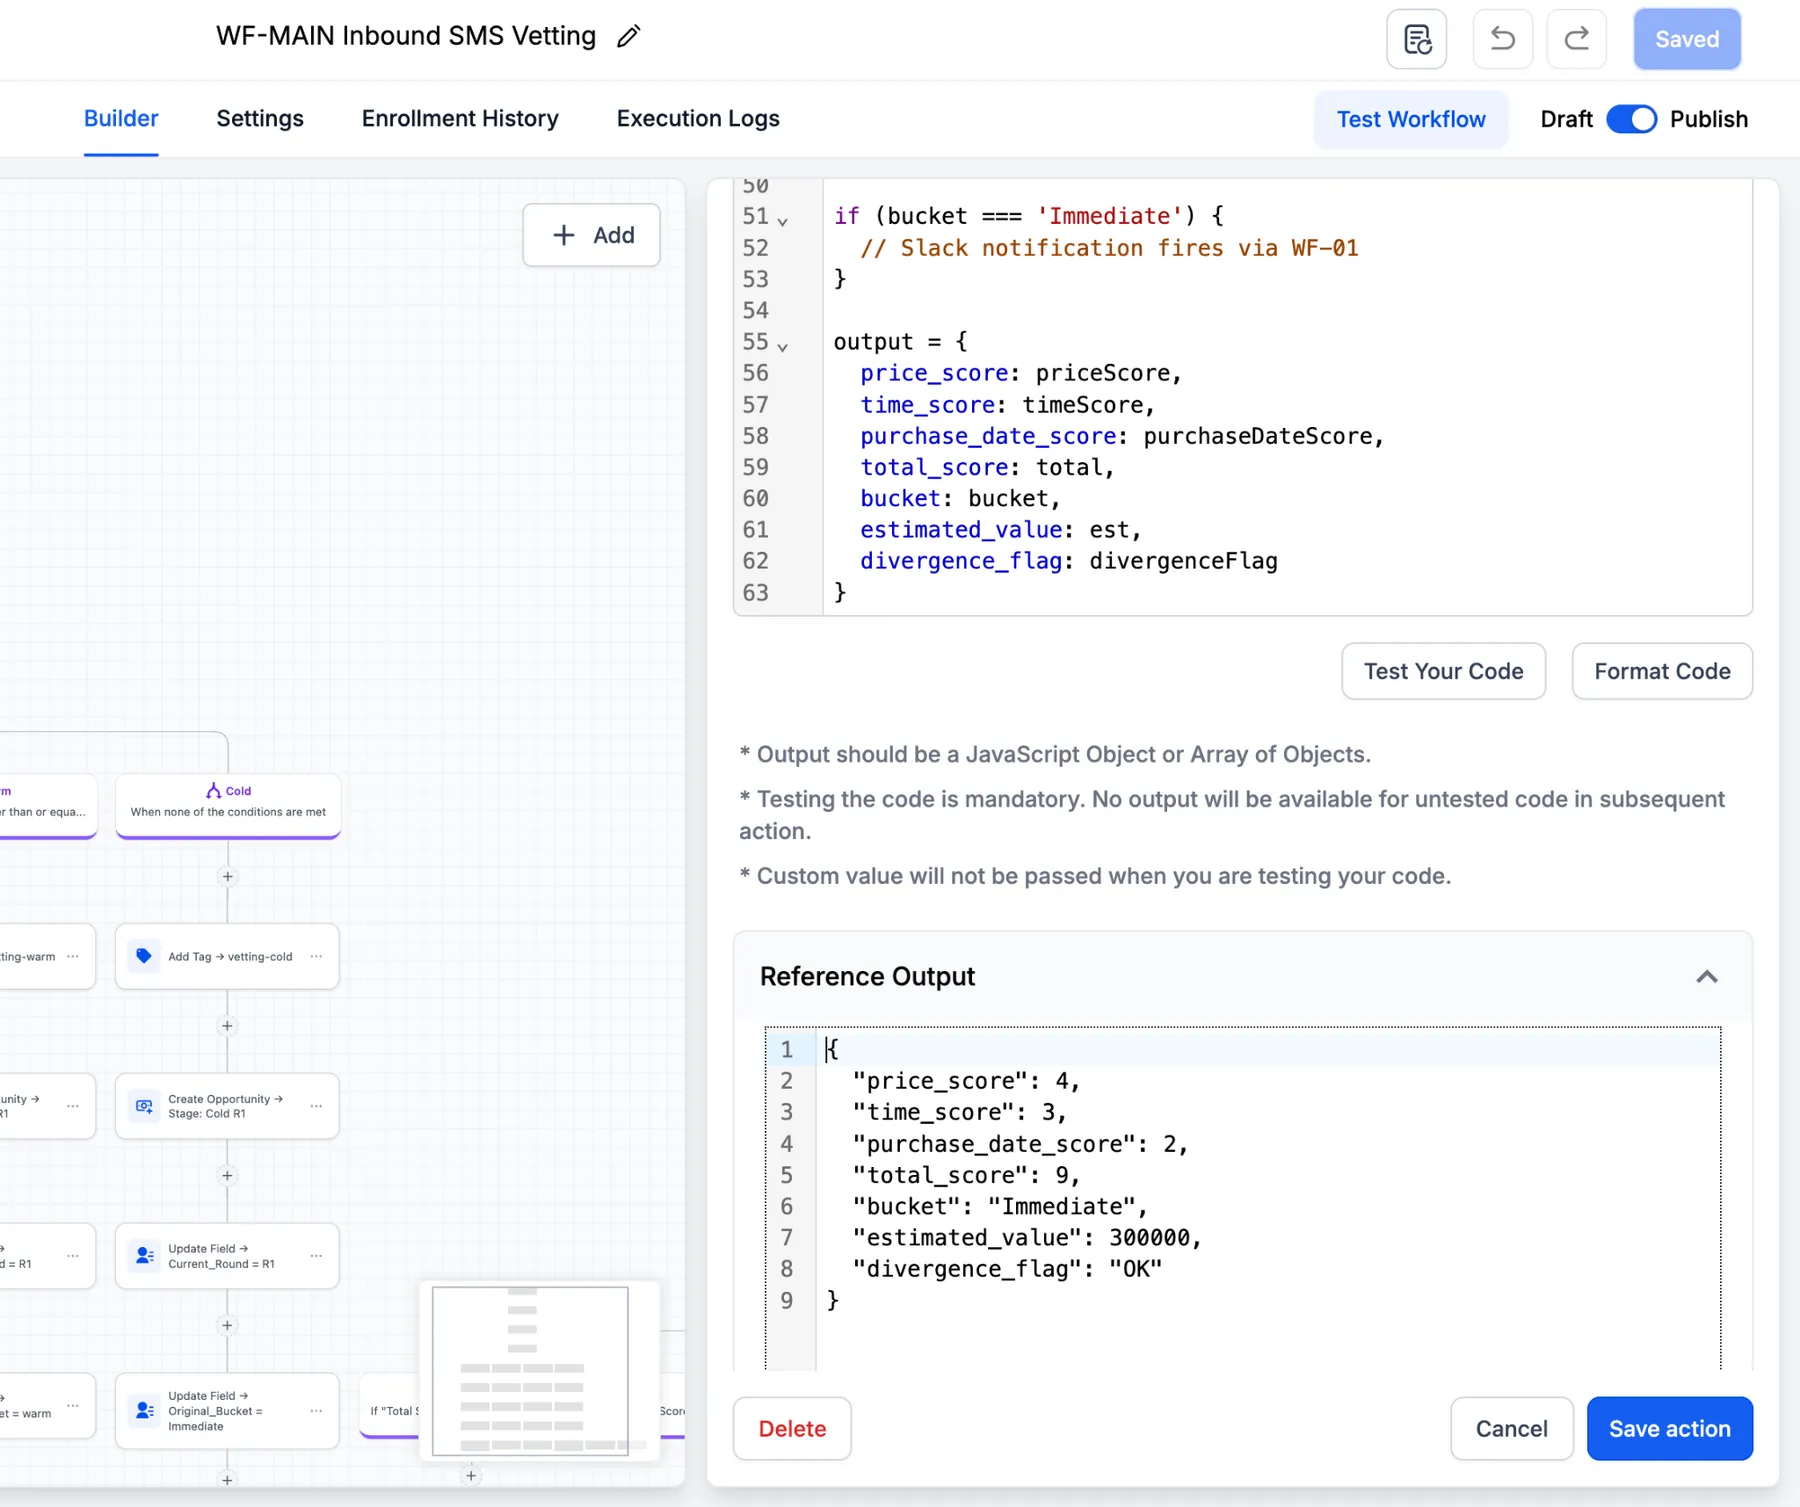The image size is (1800, 1507).
Task: Click the Update Field Current_Round icon
Action: pyautogui.click(x=144, y=1256)
